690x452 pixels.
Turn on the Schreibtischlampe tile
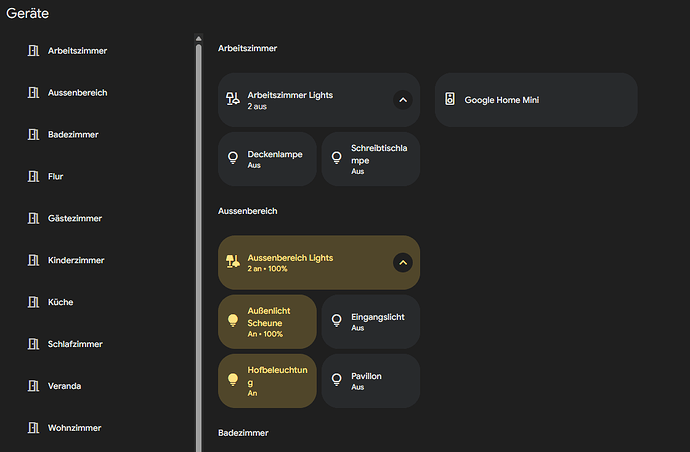pyautogui.click(x=371, y=159)
